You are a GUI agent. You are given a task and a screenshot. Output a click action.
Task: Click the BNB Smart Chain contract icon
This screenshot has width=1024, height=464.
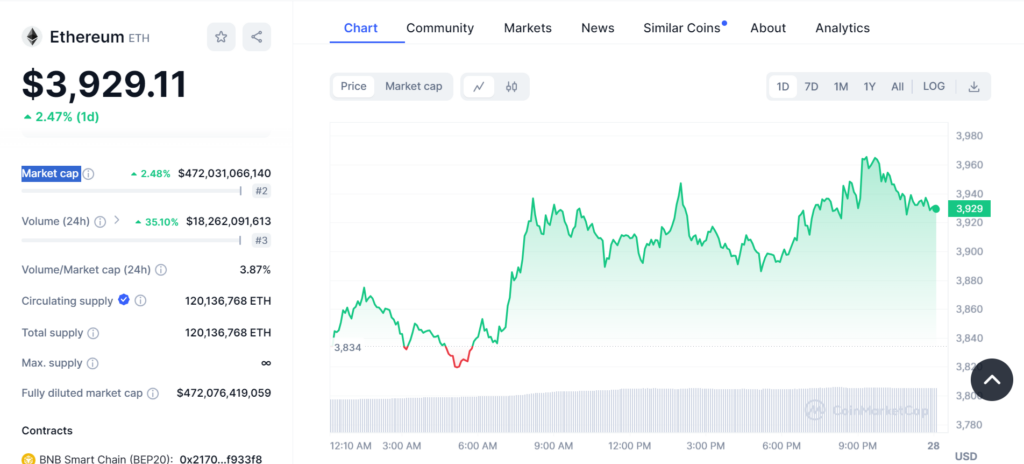pos(28,459)
